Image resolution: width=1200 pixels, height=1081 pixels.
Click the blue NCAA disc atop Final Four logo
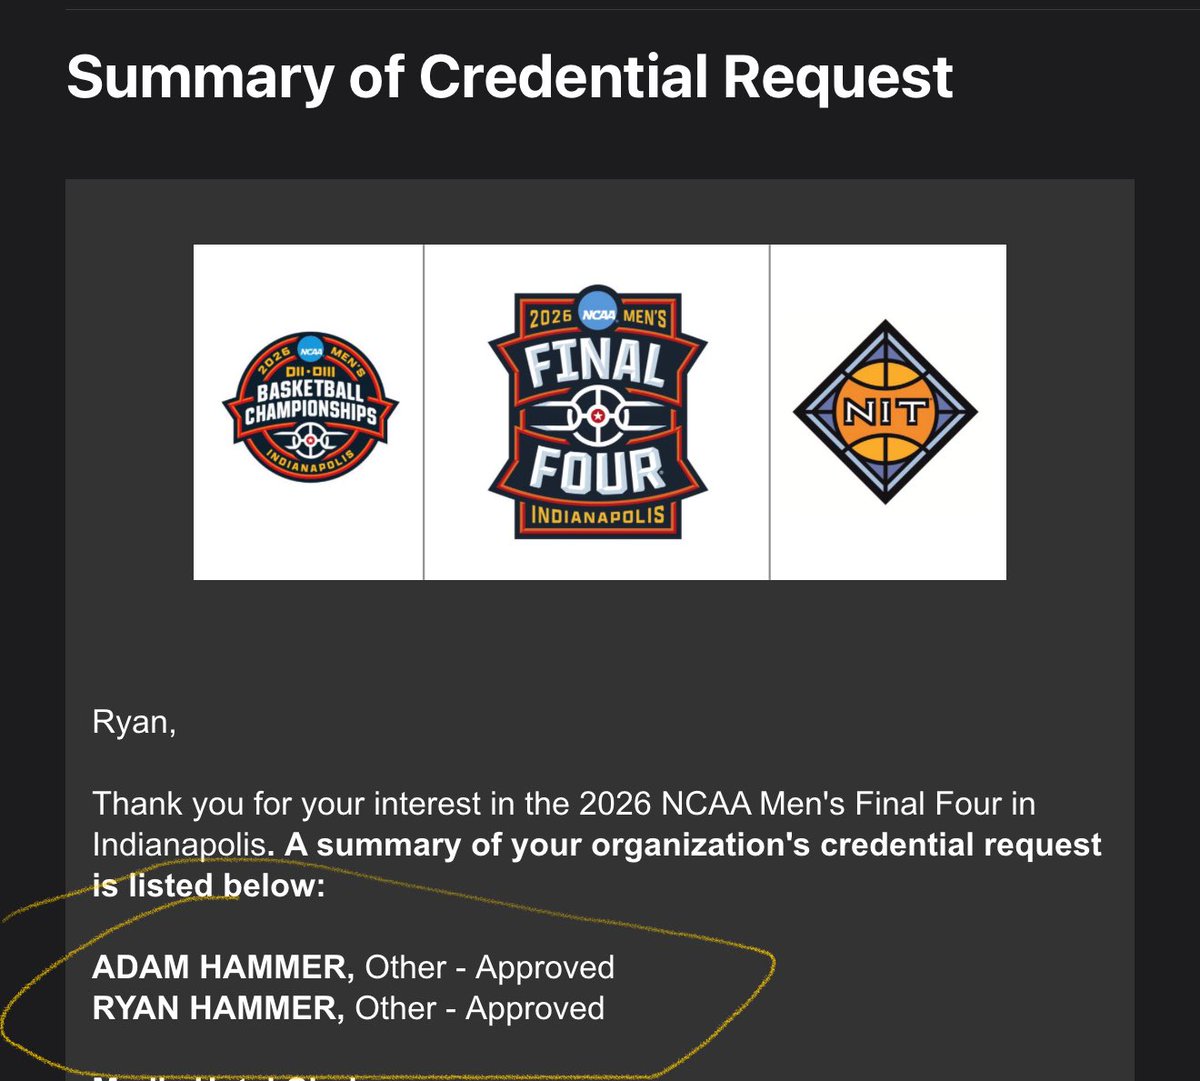coord(598,315)
